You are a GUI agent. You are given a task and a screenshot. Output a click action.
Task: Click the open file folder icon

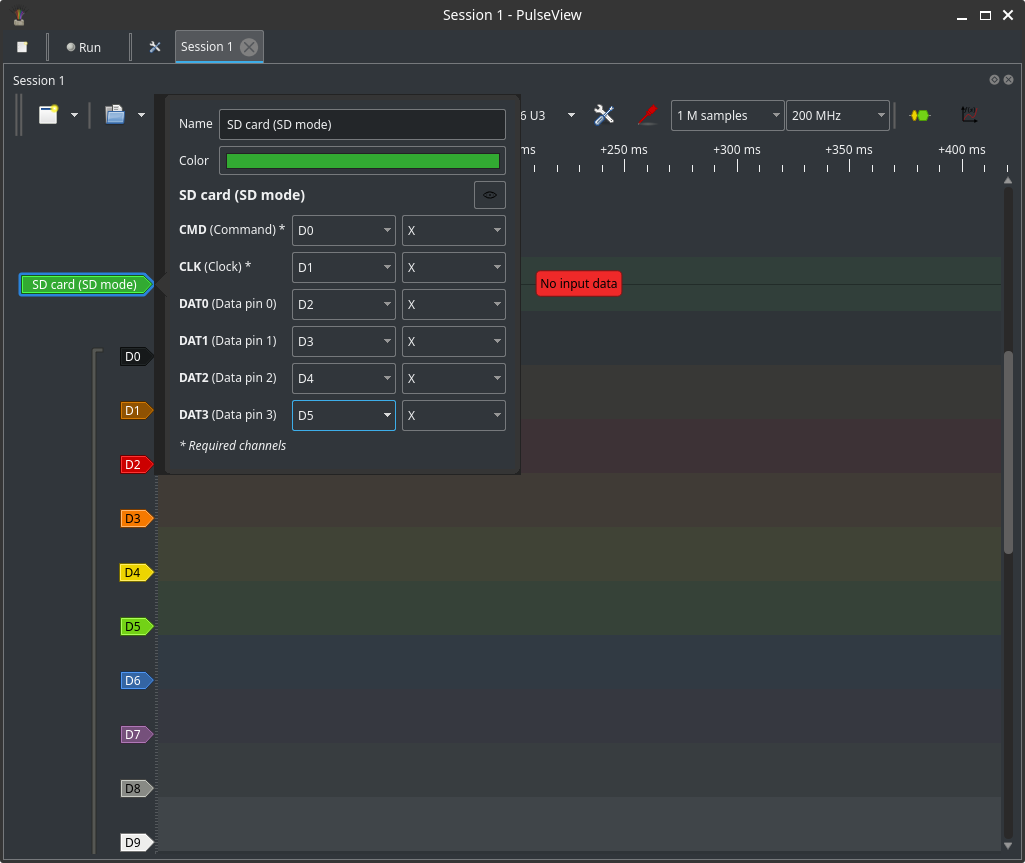(x=115, y=115)
